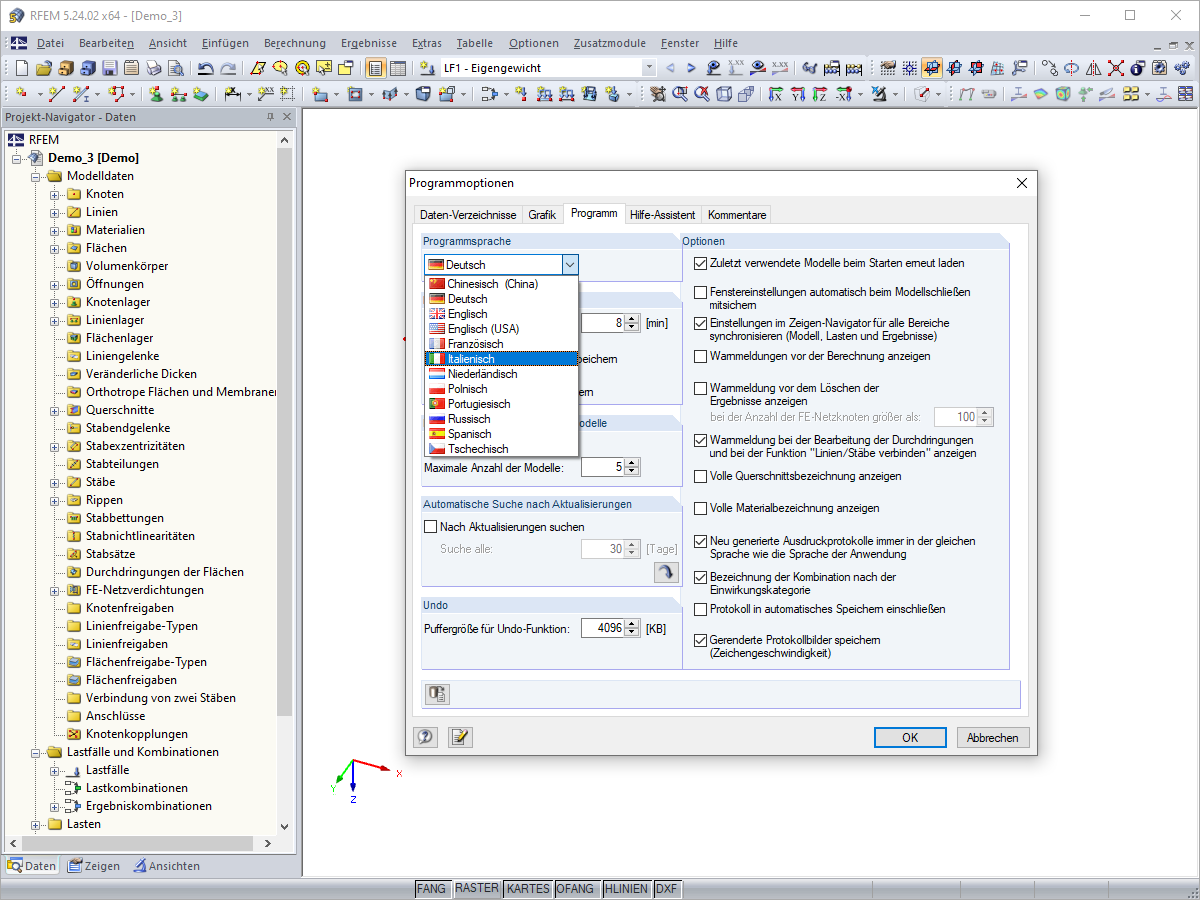
Task: Open the Berechnung menu
Action: click(x=295, y=43)
